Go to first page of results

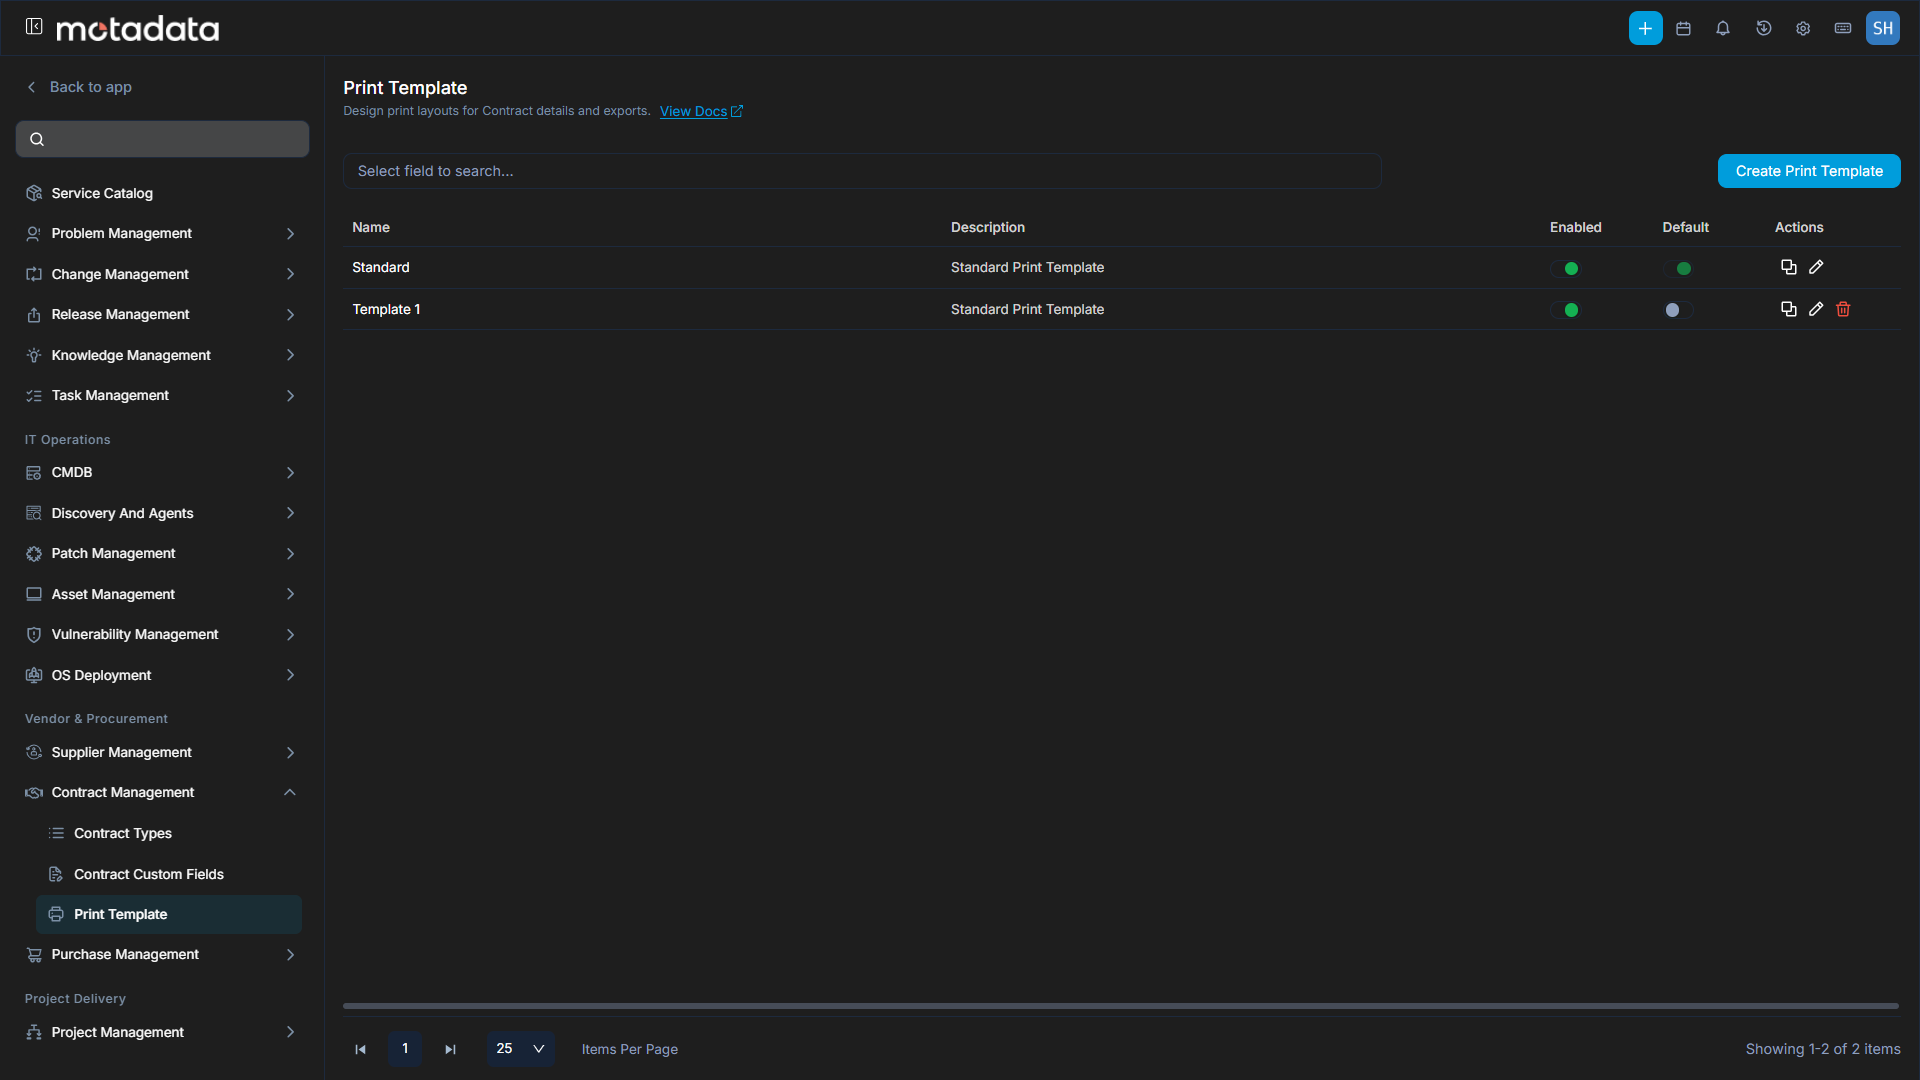click(361, 1049)
